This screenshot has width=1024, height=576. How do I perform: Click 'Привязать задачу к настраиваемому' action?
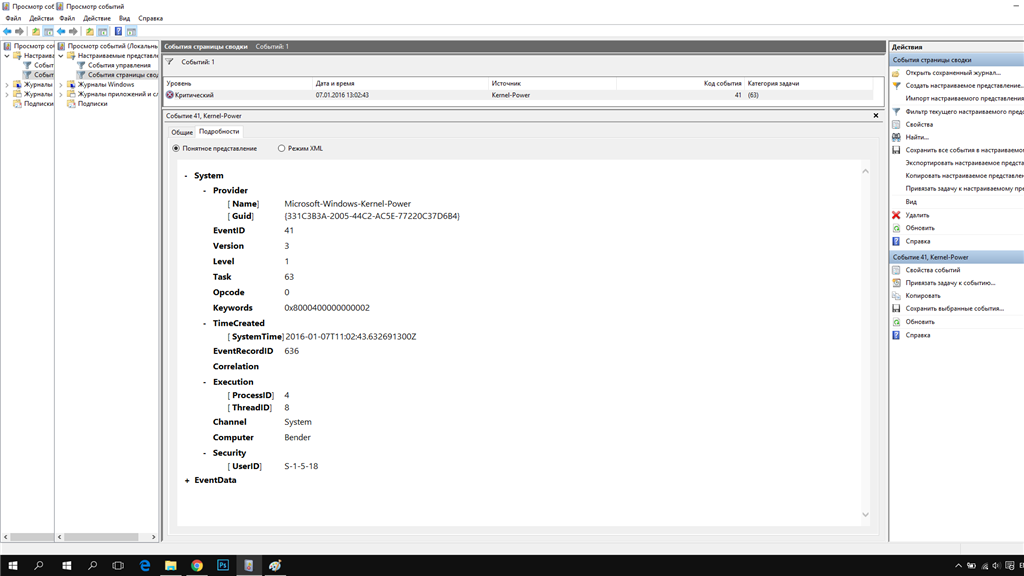pos(965,189)
